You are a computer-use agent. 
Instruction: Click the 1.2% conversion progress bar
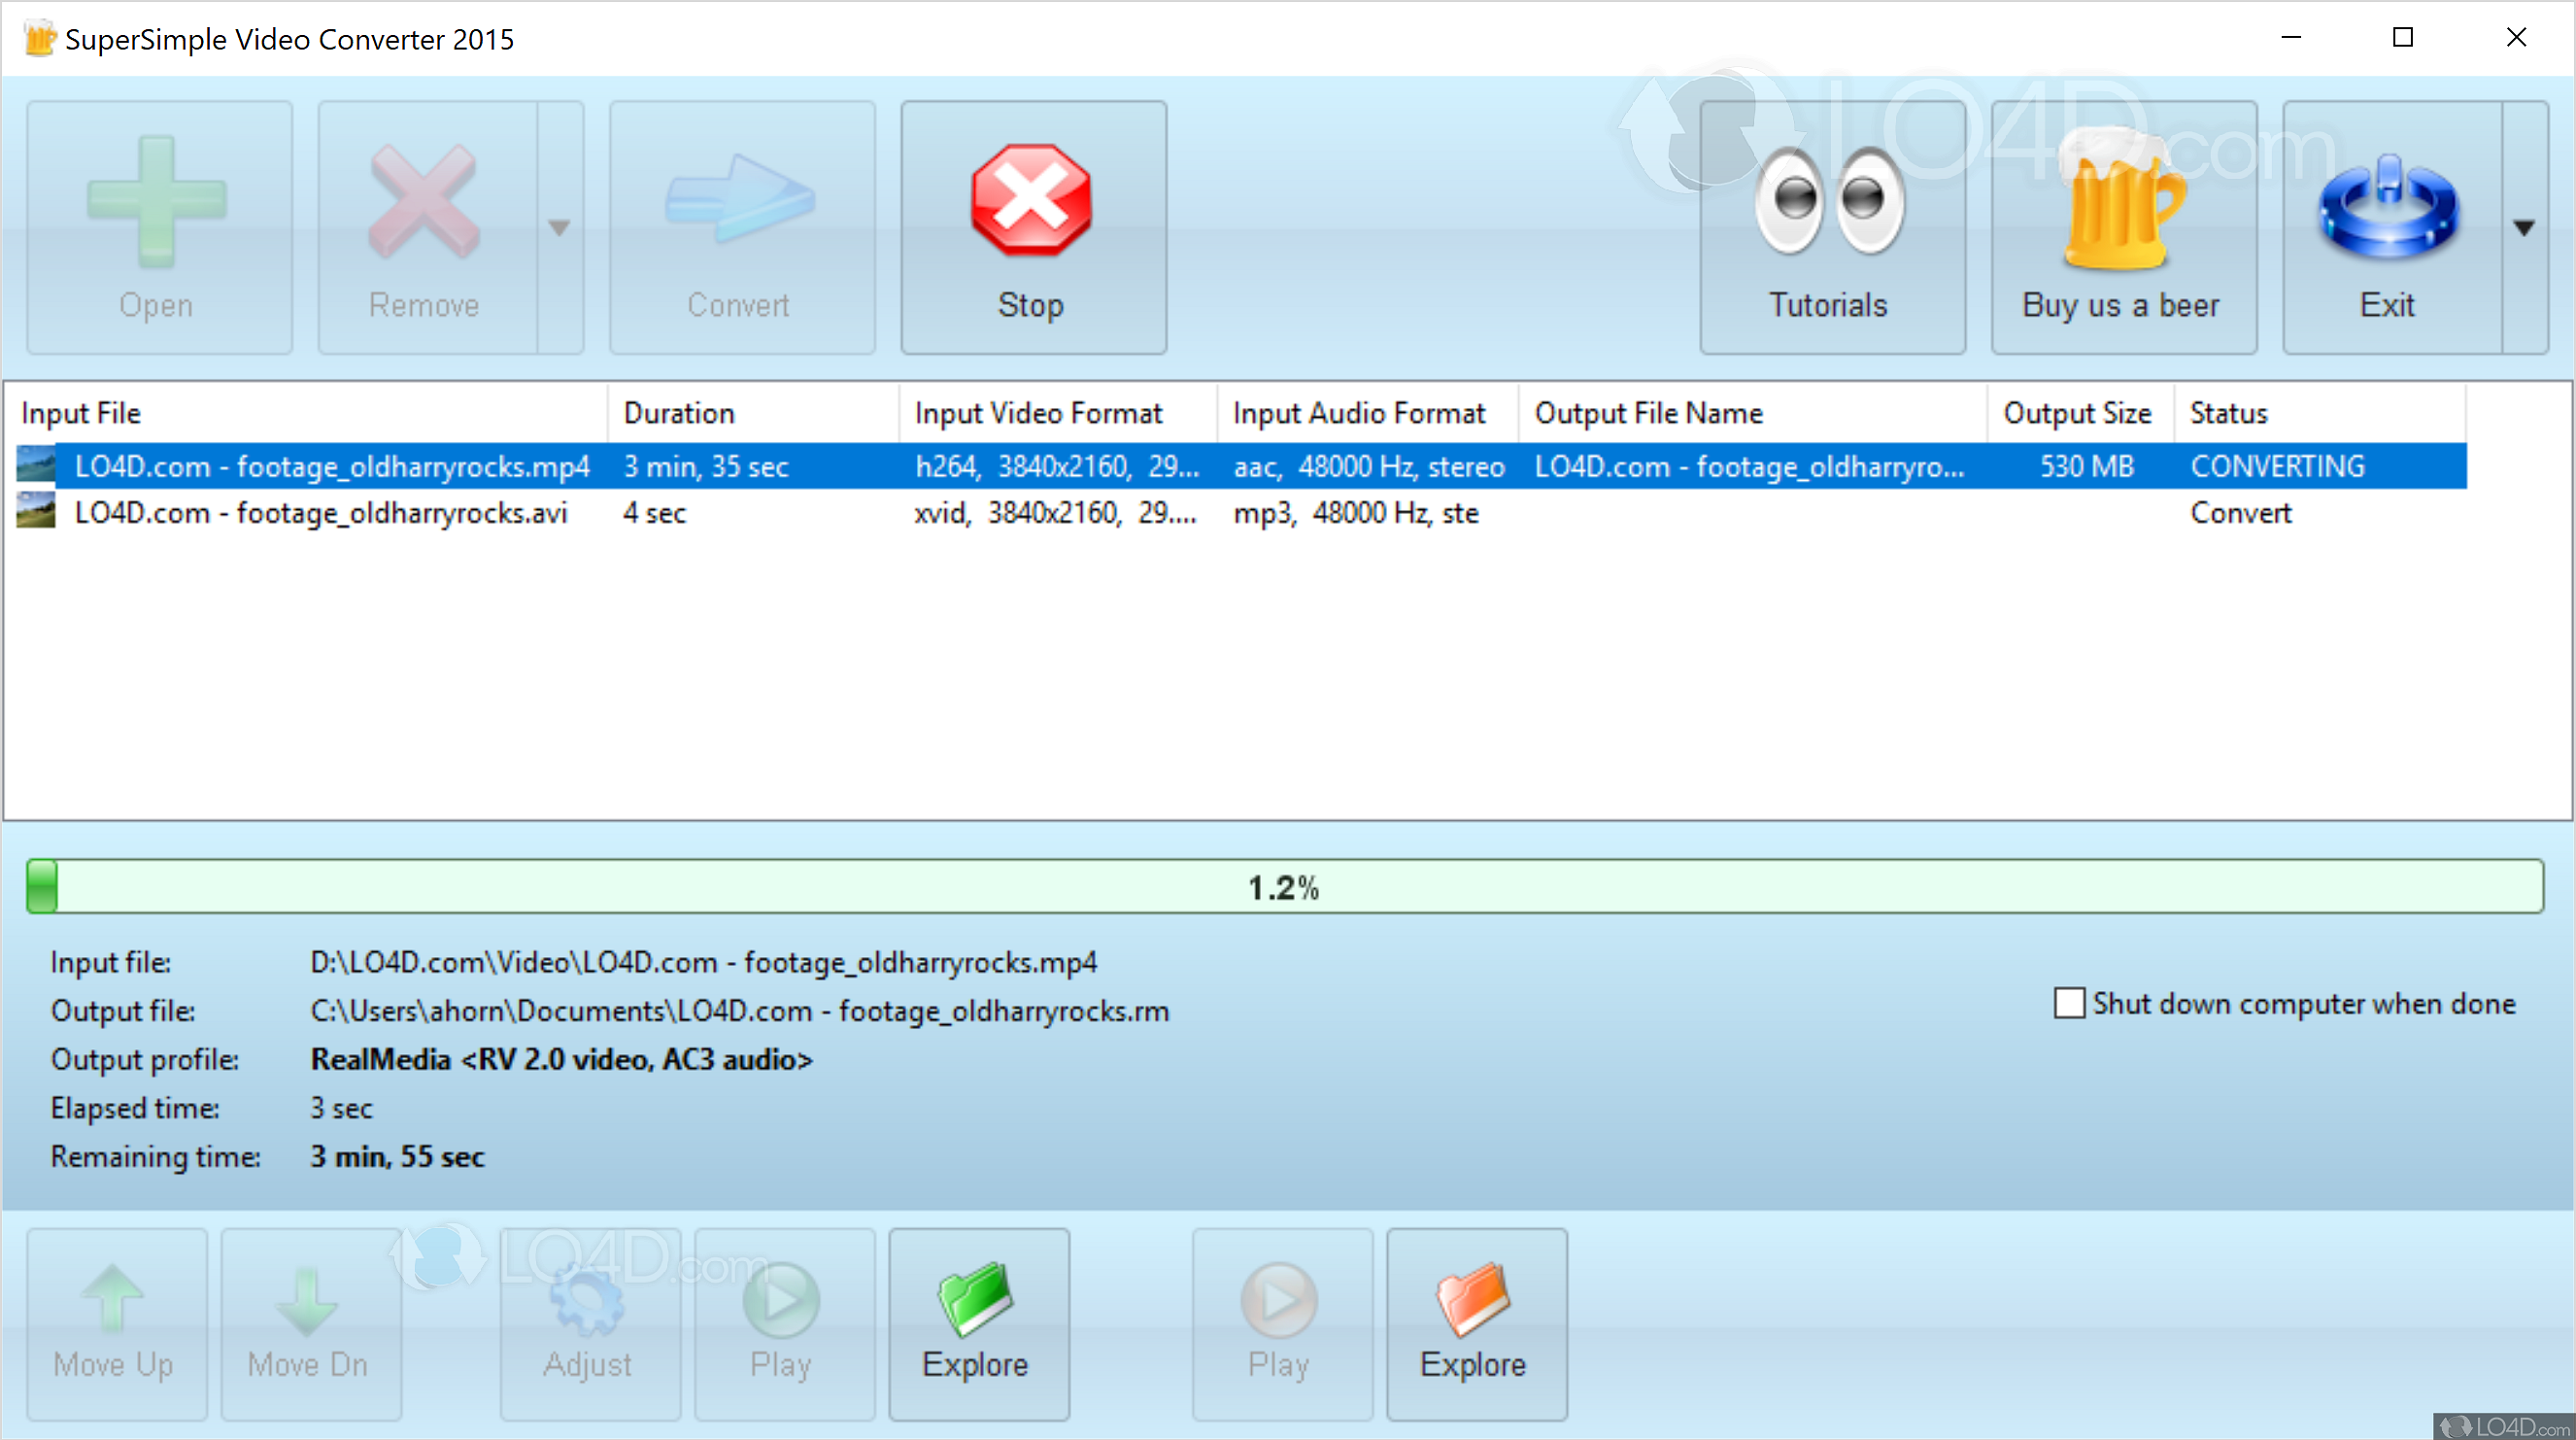[1283, 885]
